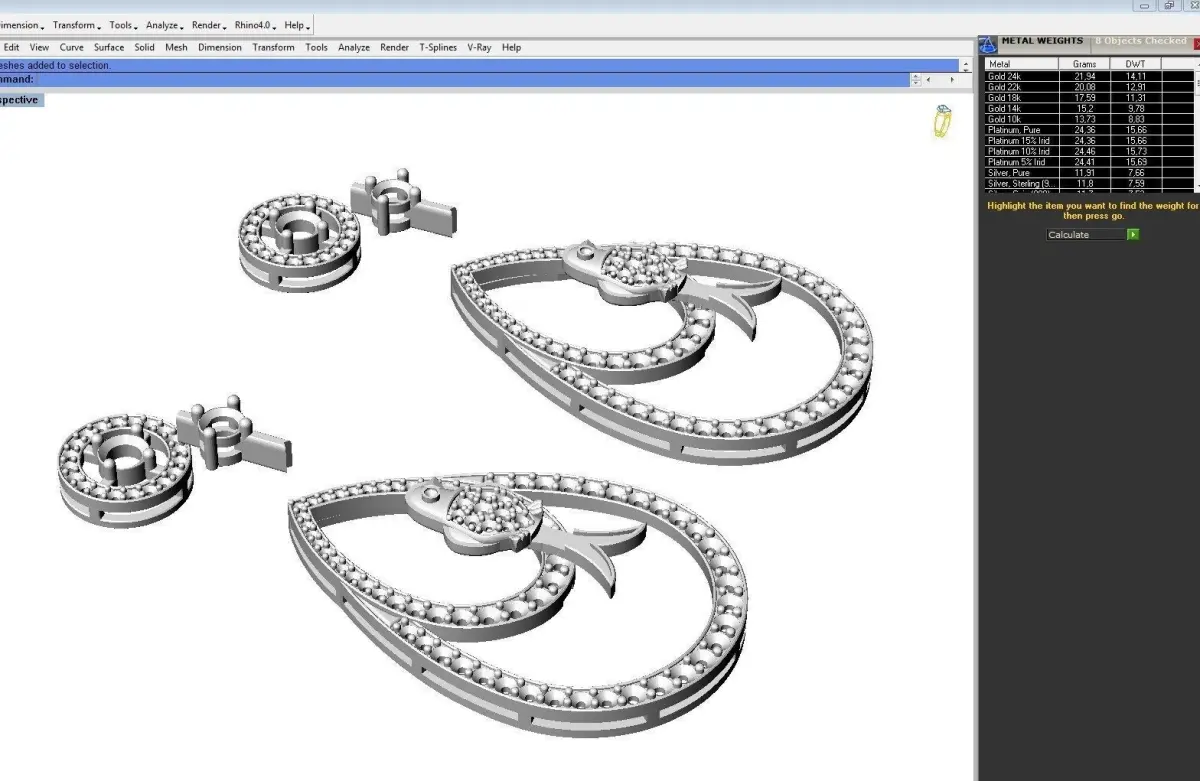Open the View menu

(x=39, y=47)
